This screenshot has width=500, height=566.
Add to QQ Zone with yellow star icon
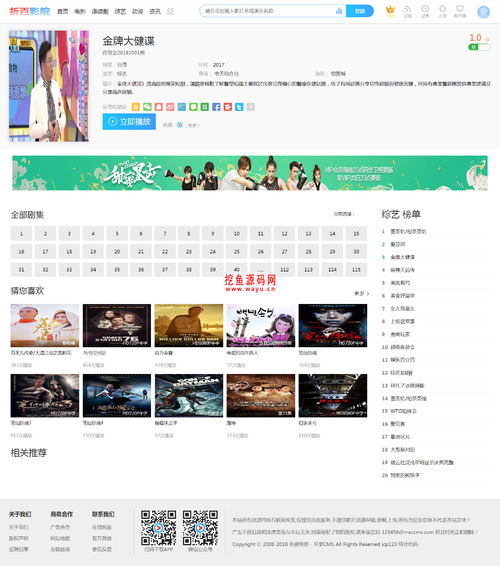pos(136,107)
